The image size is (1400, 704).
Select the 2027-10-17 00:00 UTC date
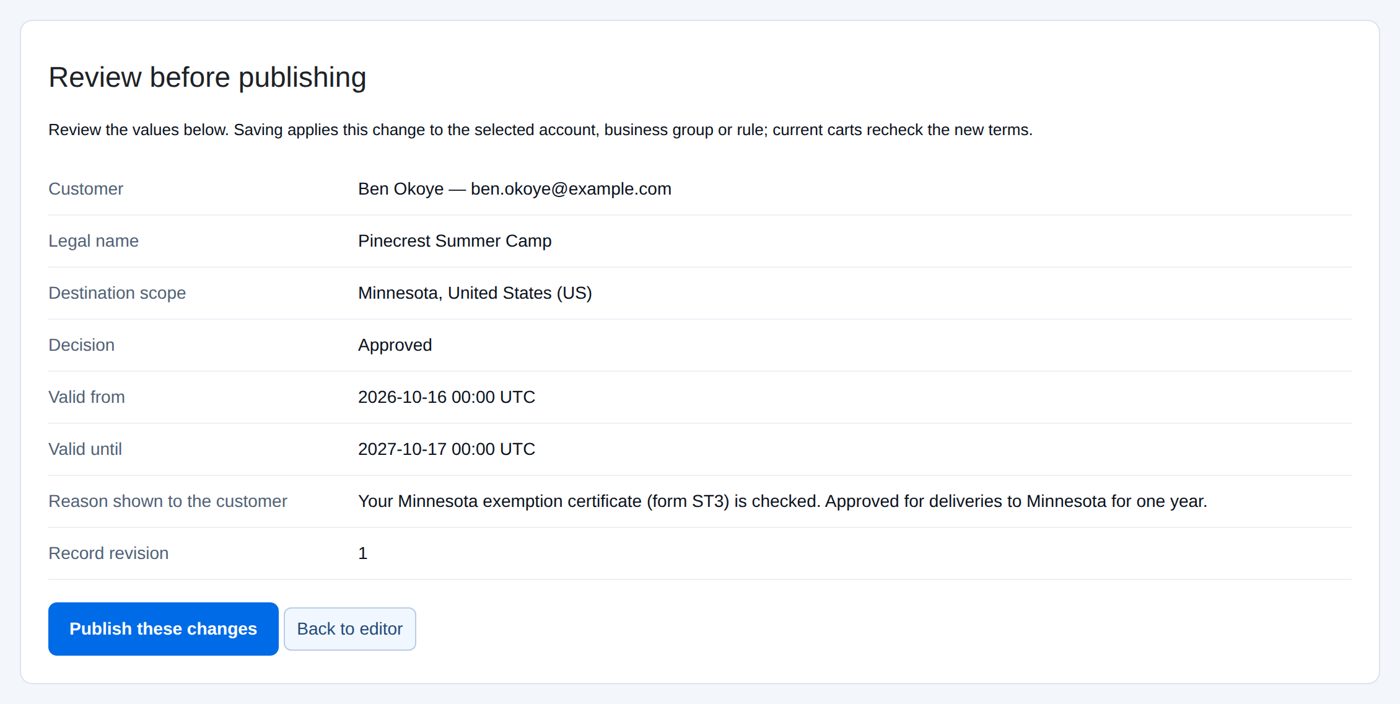pos(447,449)
